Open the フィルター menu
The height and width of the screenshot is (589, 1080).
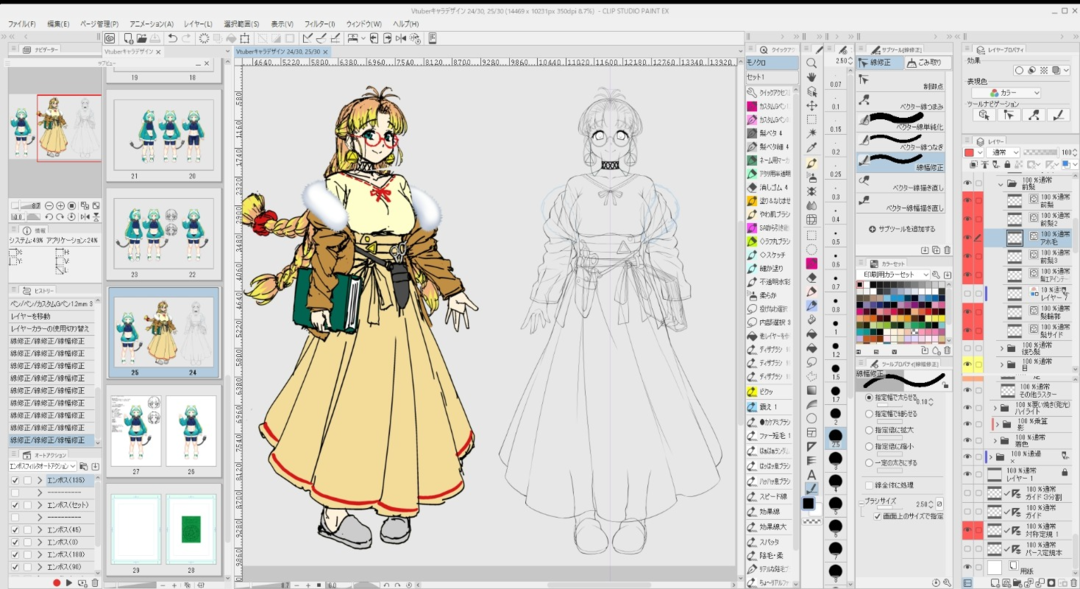(319, 23)
